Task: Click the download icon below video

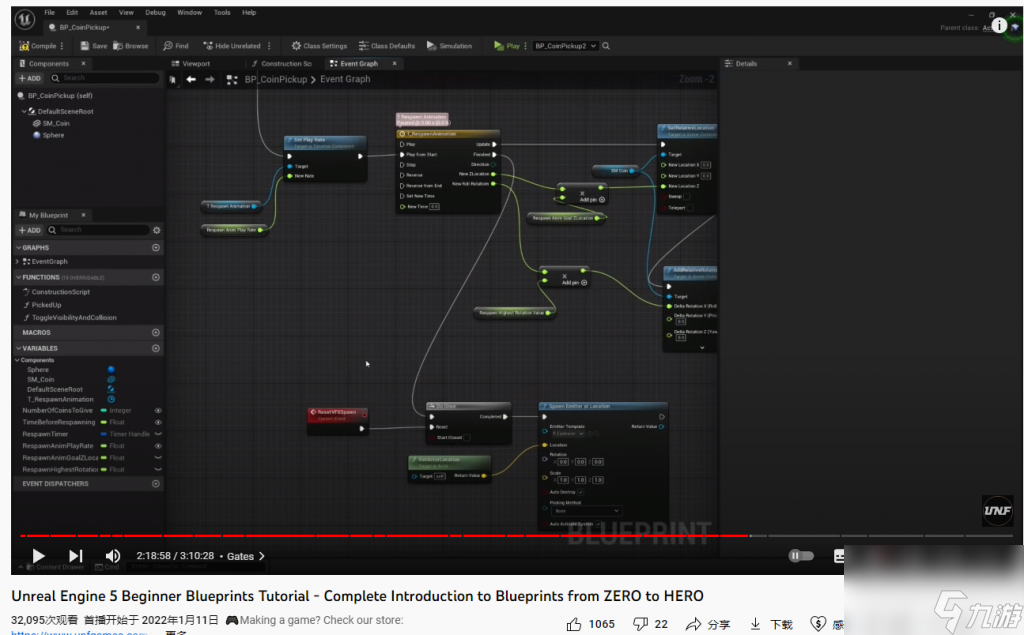Action: click(755, 625)
